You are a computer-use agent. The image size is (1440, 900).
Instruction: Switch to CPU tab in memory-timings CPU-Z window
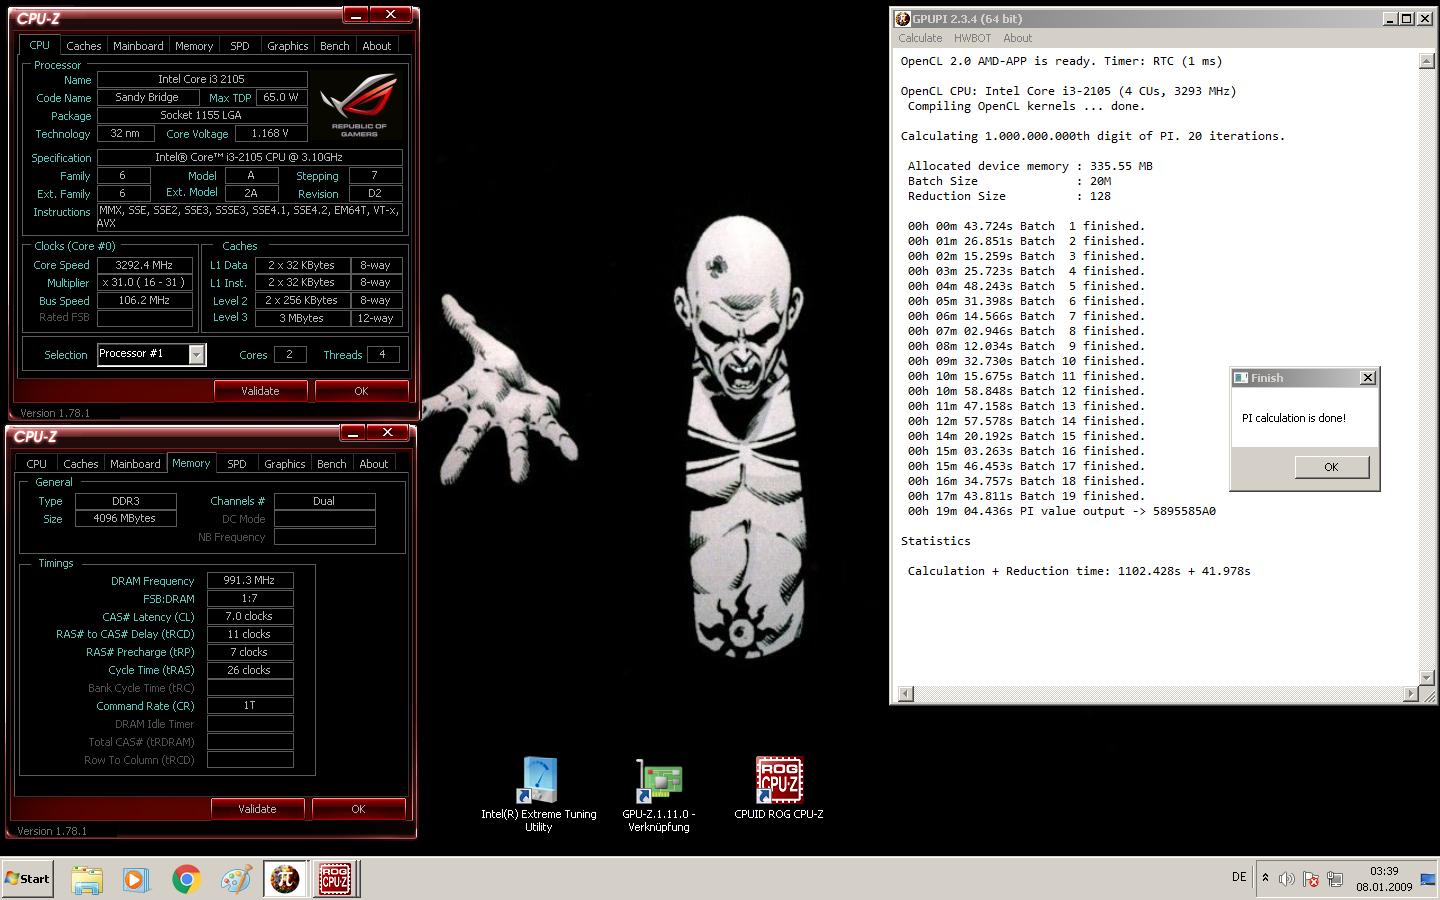tap(36, 464)
